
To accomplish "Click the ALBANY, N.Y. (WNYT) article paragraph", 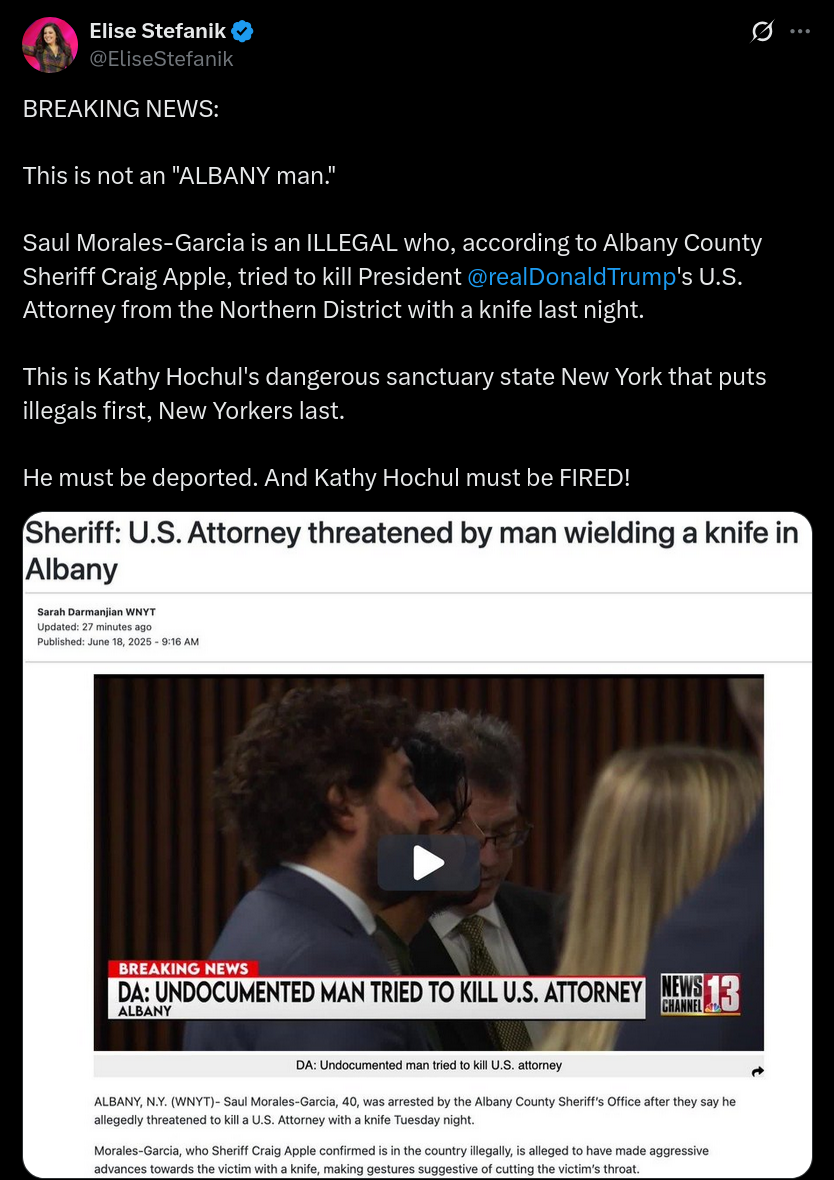I will [415, 1111].
